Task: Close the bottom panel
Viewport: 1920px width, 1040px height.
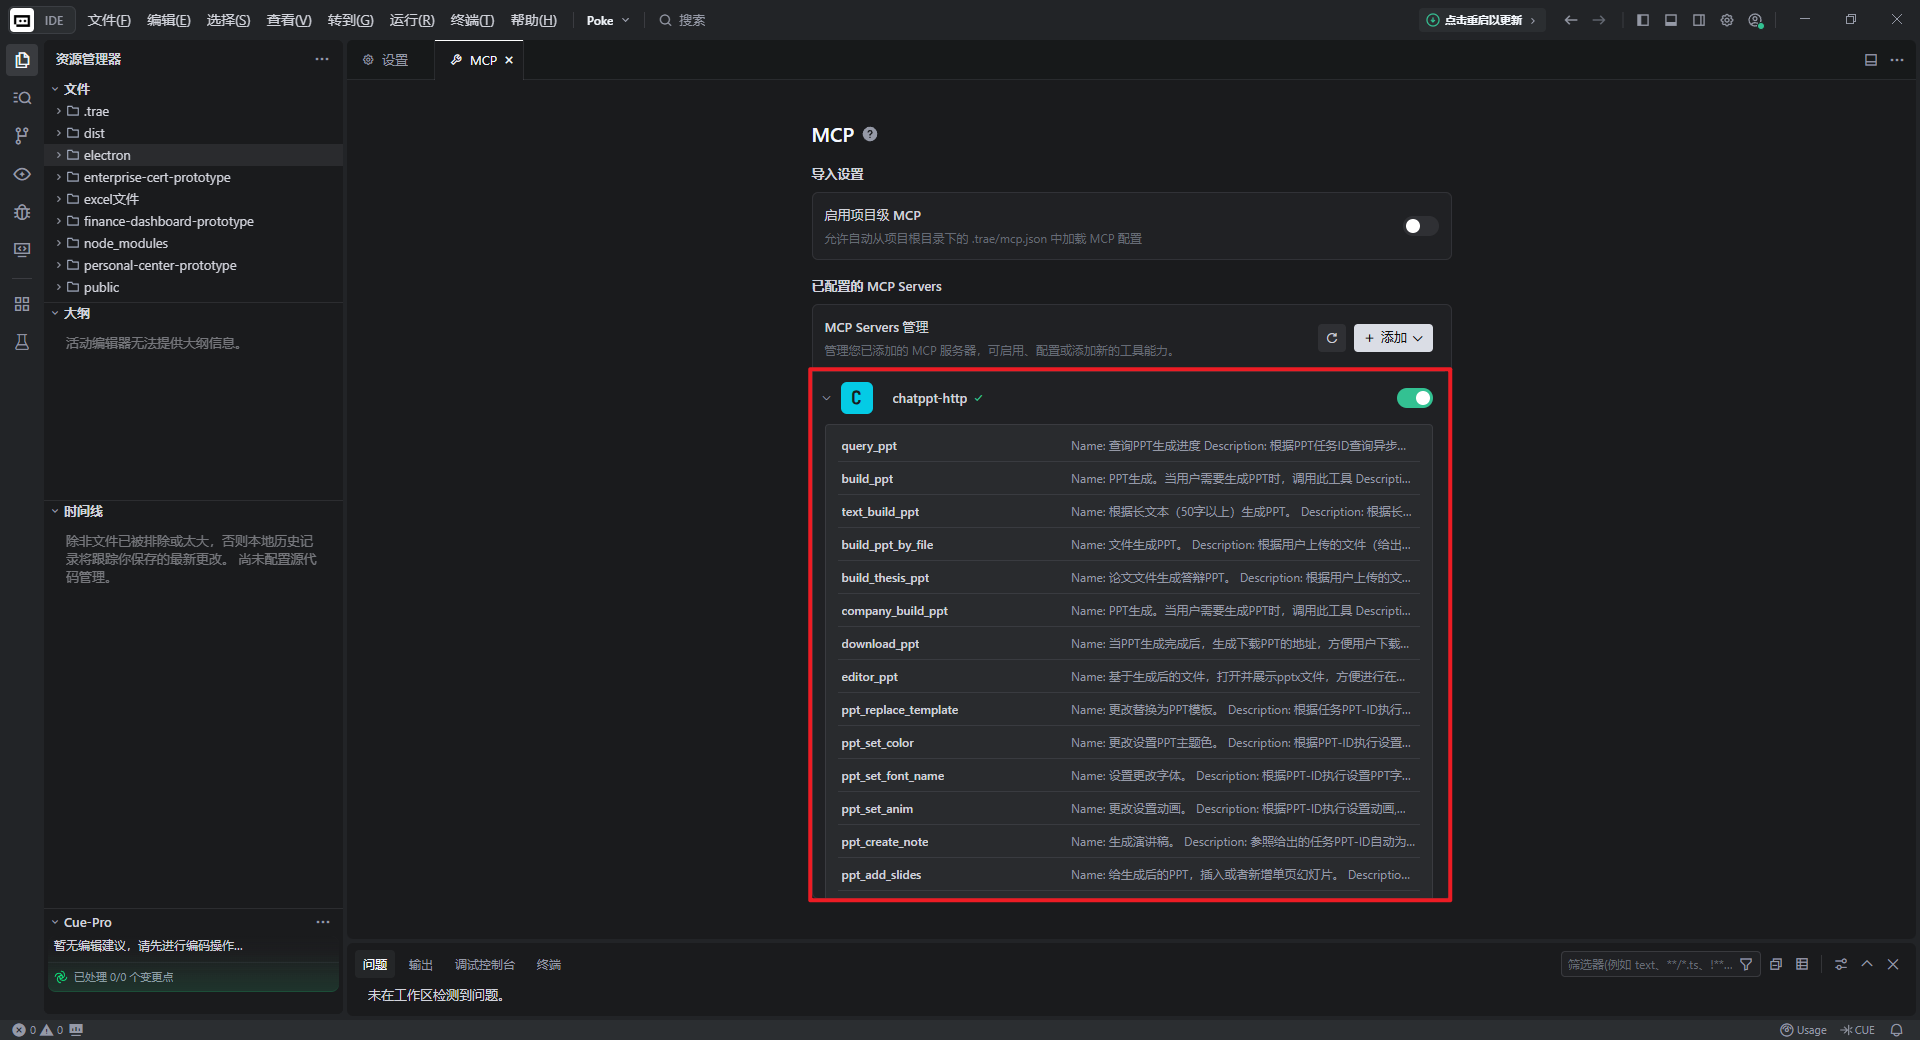Action: click(x=1893, y=964)
